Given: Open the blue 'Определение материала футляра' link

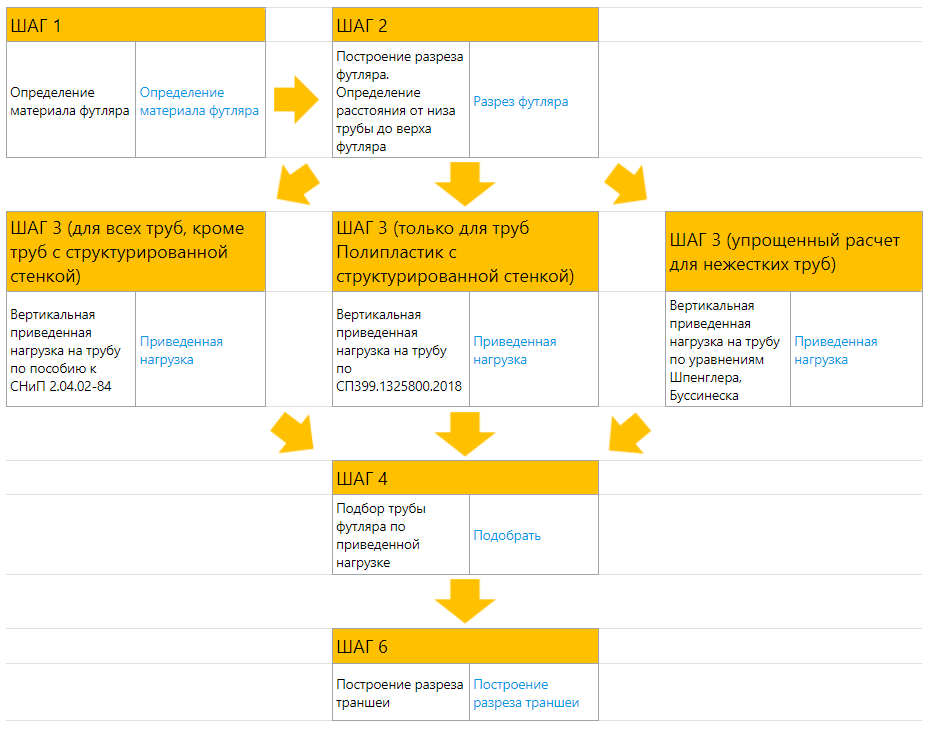Looking at the screenshot, I should click(x=199, y=101).
